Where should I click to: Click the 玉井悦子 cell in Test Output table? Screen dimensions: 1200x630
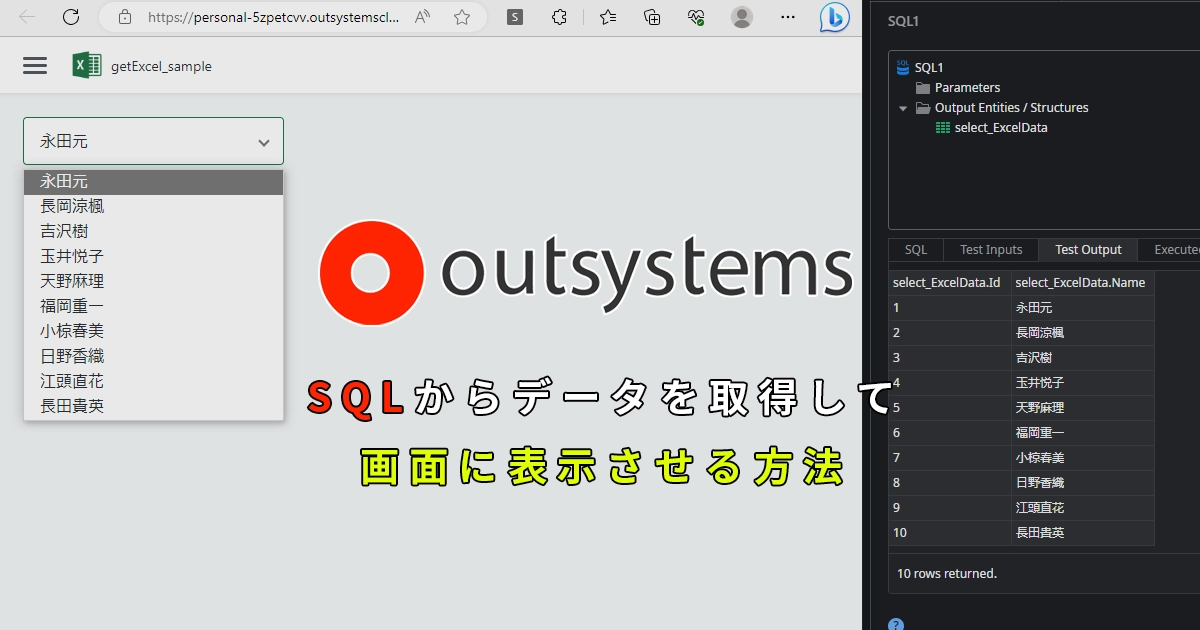point(1083,383)
